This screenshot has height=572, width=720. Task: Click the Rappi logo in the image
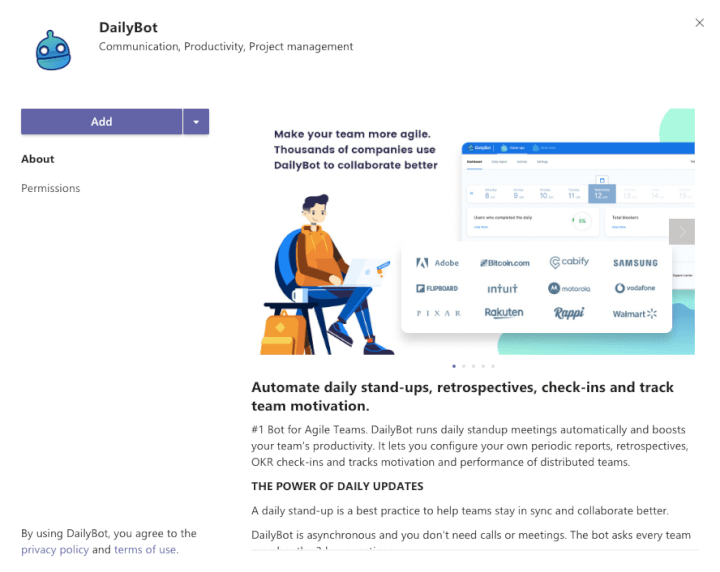[569, 313]
